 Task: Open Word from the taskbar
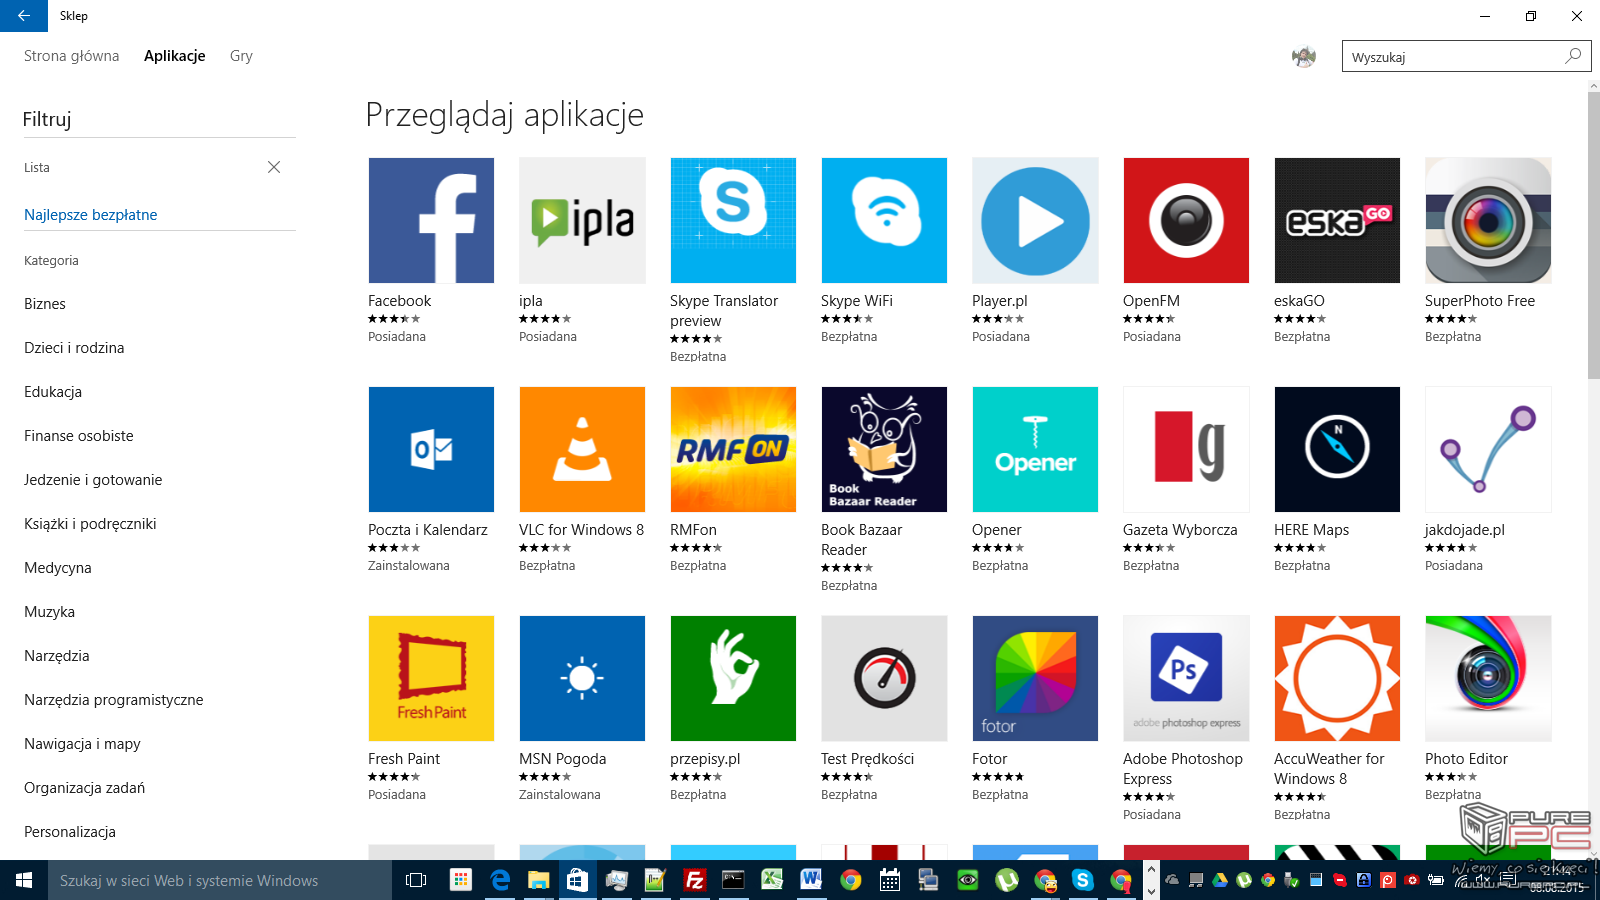pyautogui.click(x=811, y=880)
